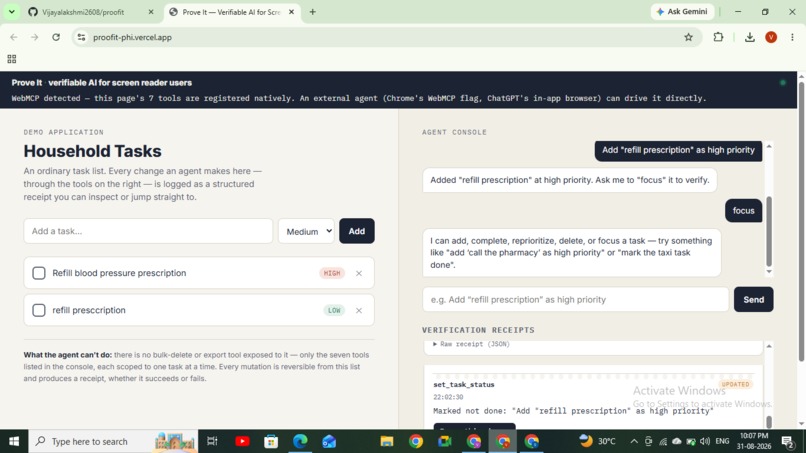This screenshot has height=453, width=806.
Task: Open the Google Meet taskbar icon
Action: (x=445, y=441)
